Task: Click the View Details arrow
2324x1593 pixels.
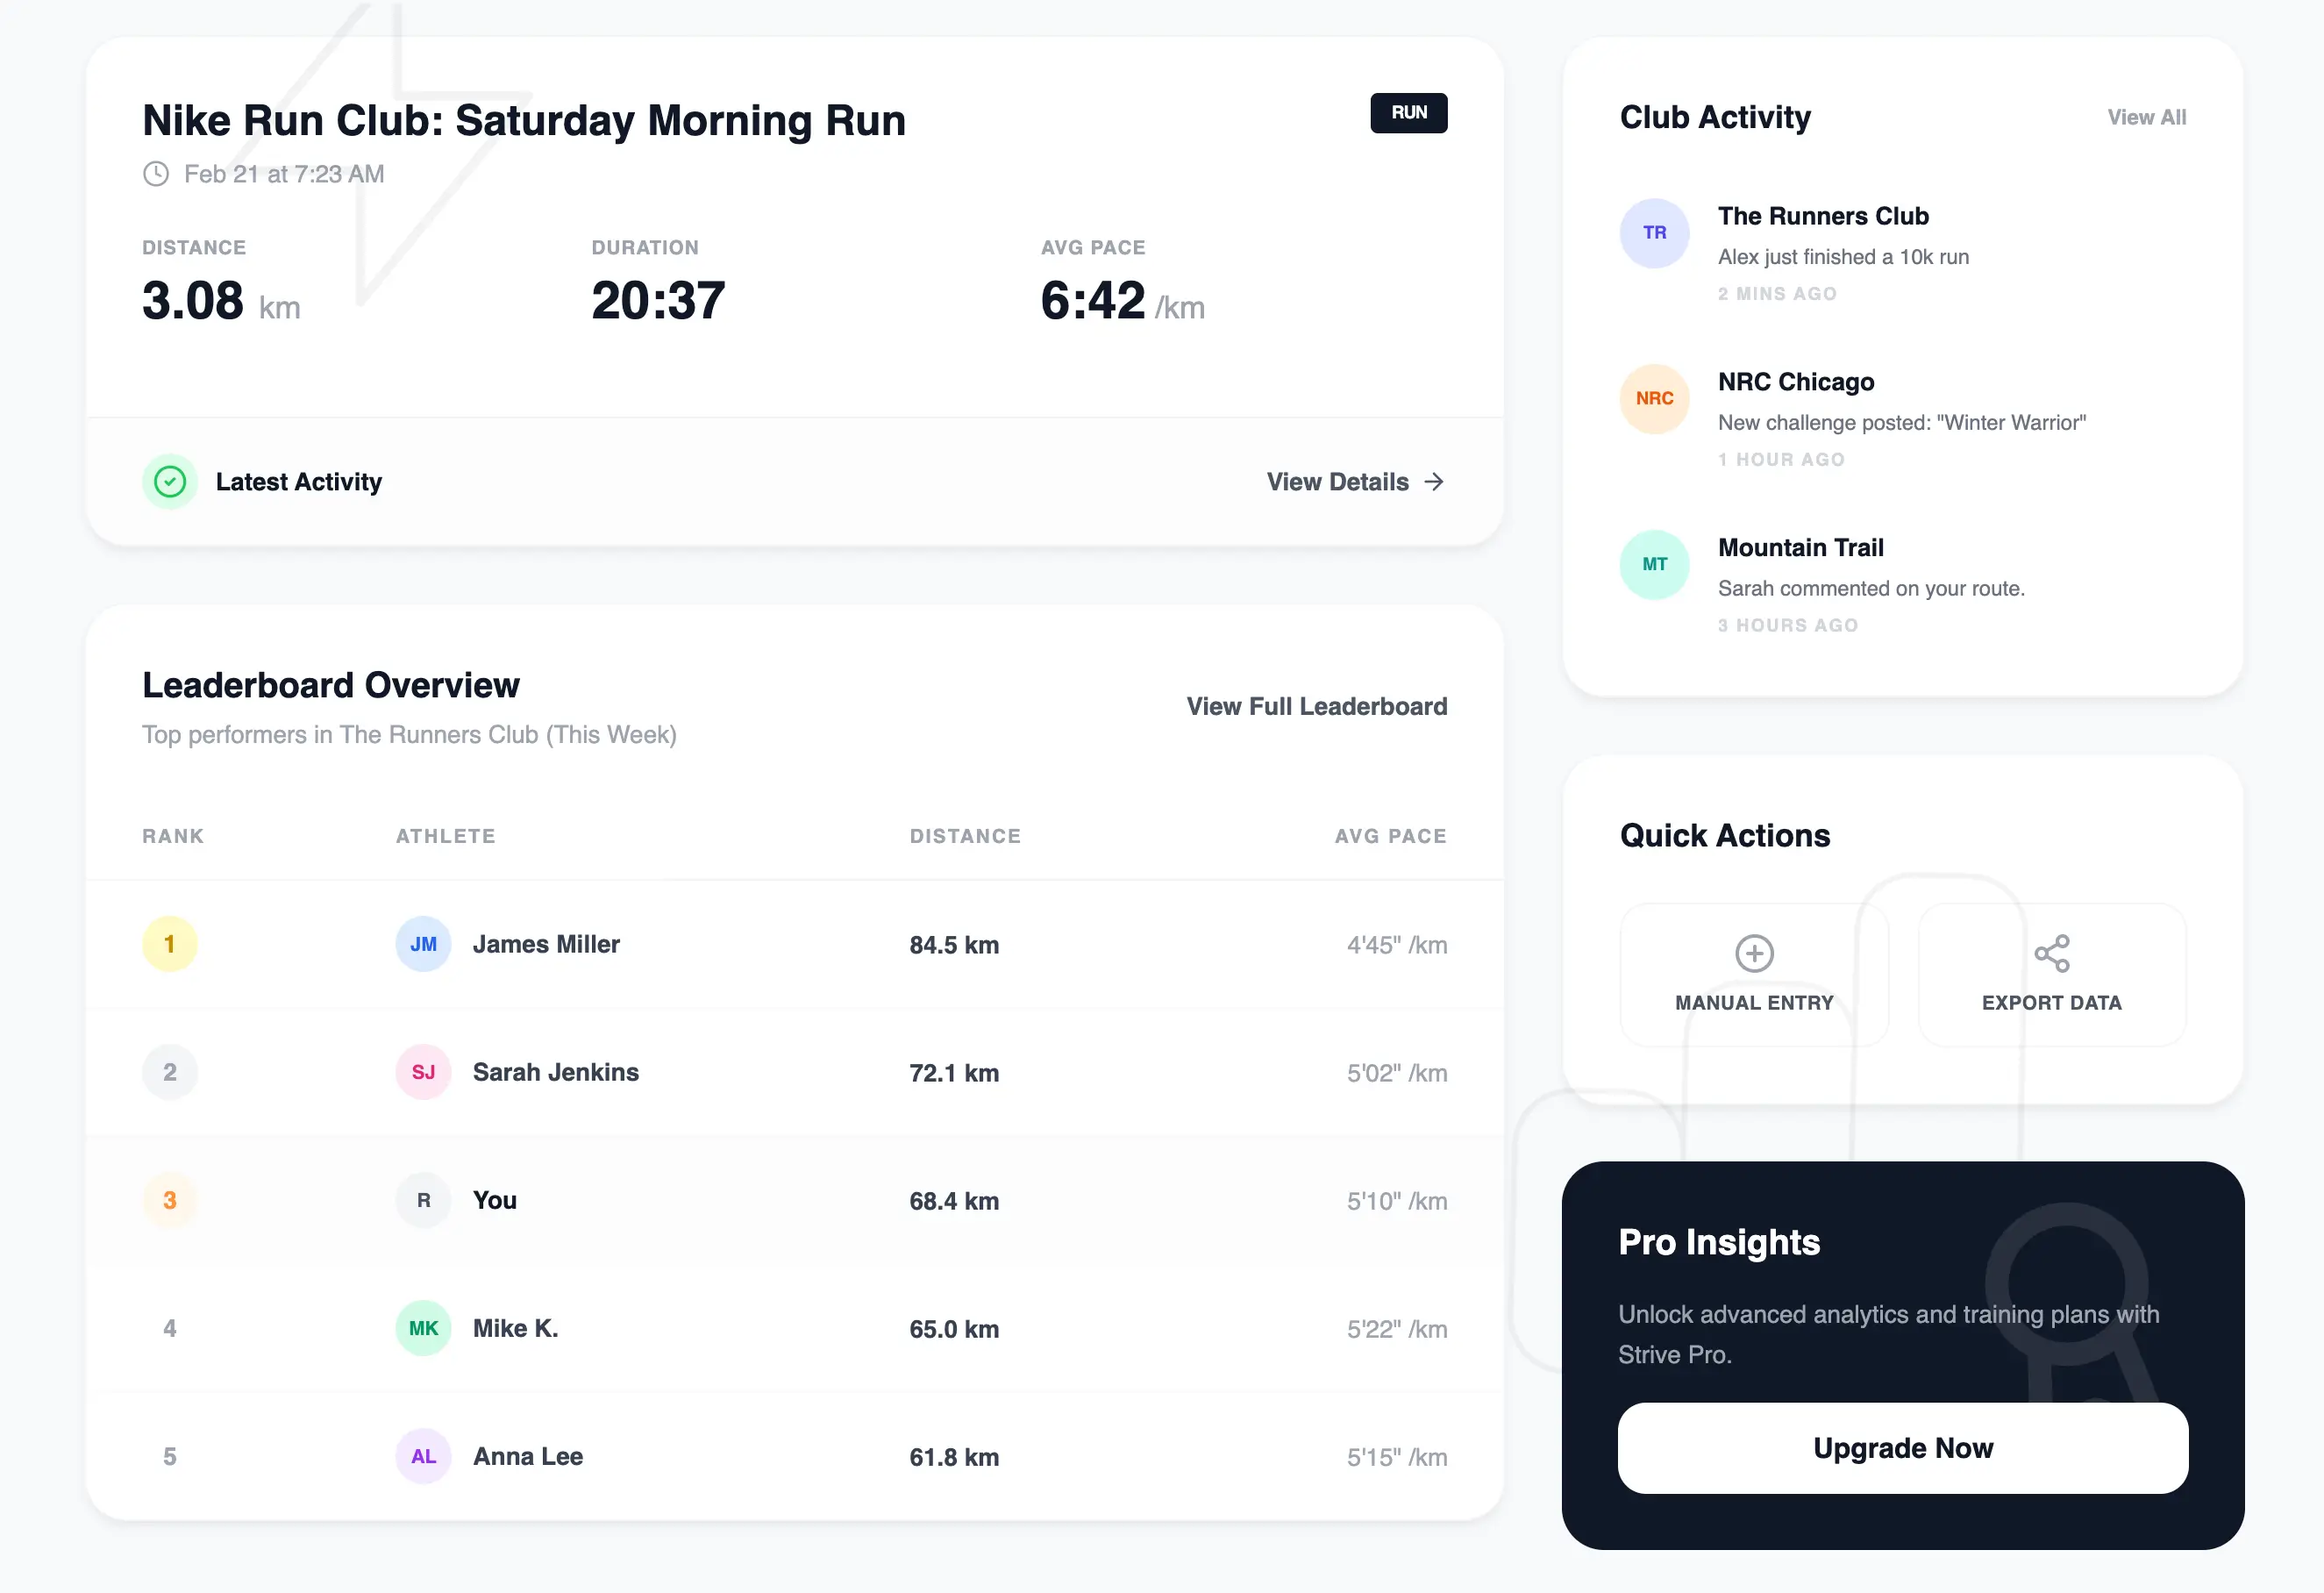Action: pyautogui.click(x=1434, y=482)
